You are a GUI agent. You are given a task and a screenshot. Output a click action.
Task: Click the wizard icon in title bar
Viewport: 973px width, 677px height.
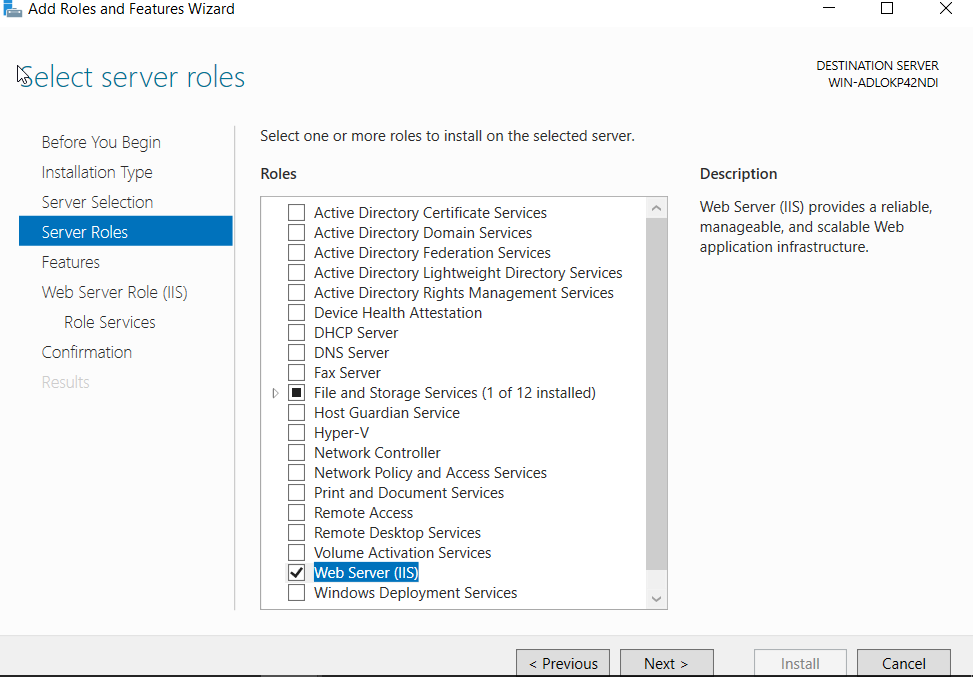click(12, 9)
